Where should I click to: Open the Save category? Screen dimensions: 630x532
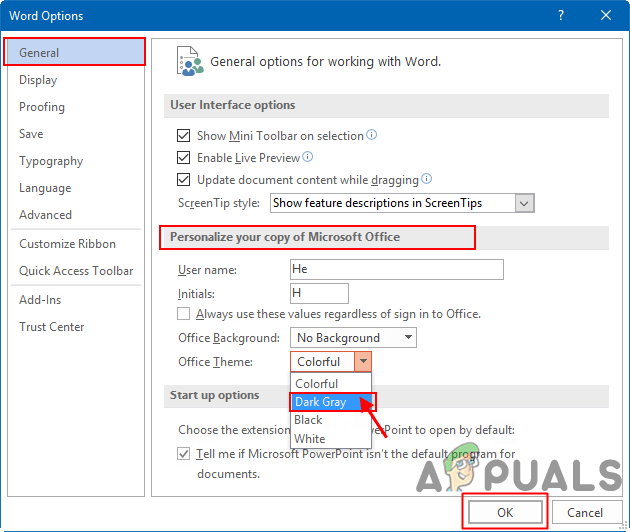pos(75,133)
